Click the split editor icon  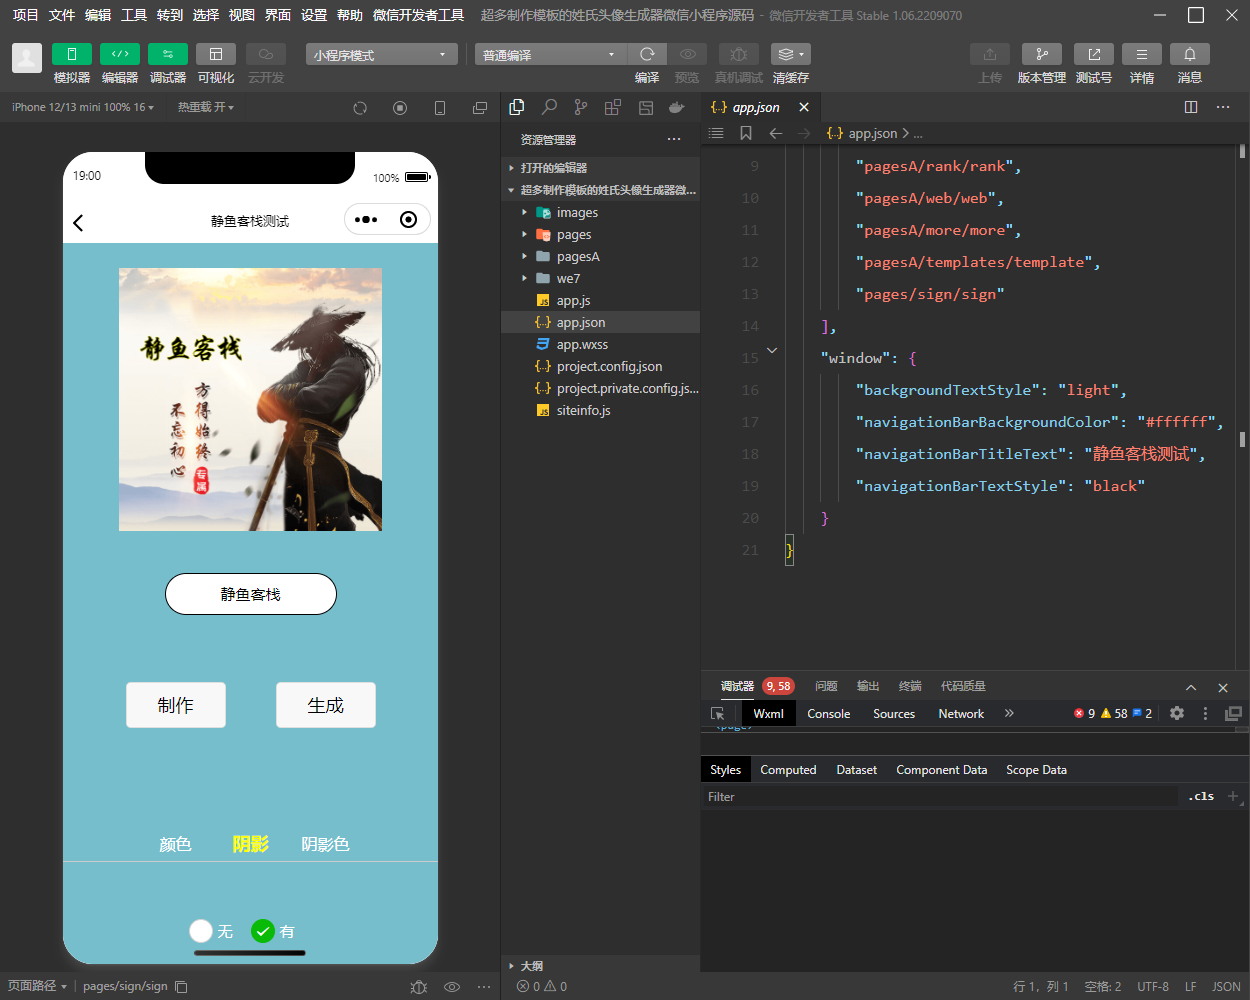coord(1191,107)
